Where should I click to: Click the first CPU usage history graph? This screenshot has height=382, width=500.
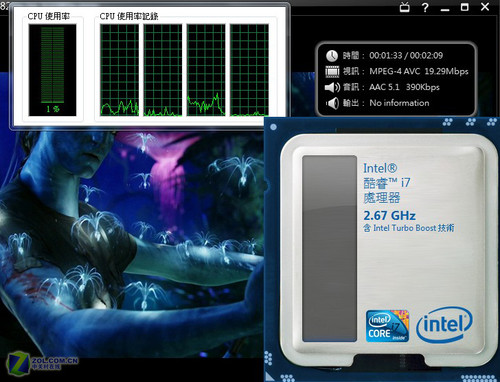point(119,70)
